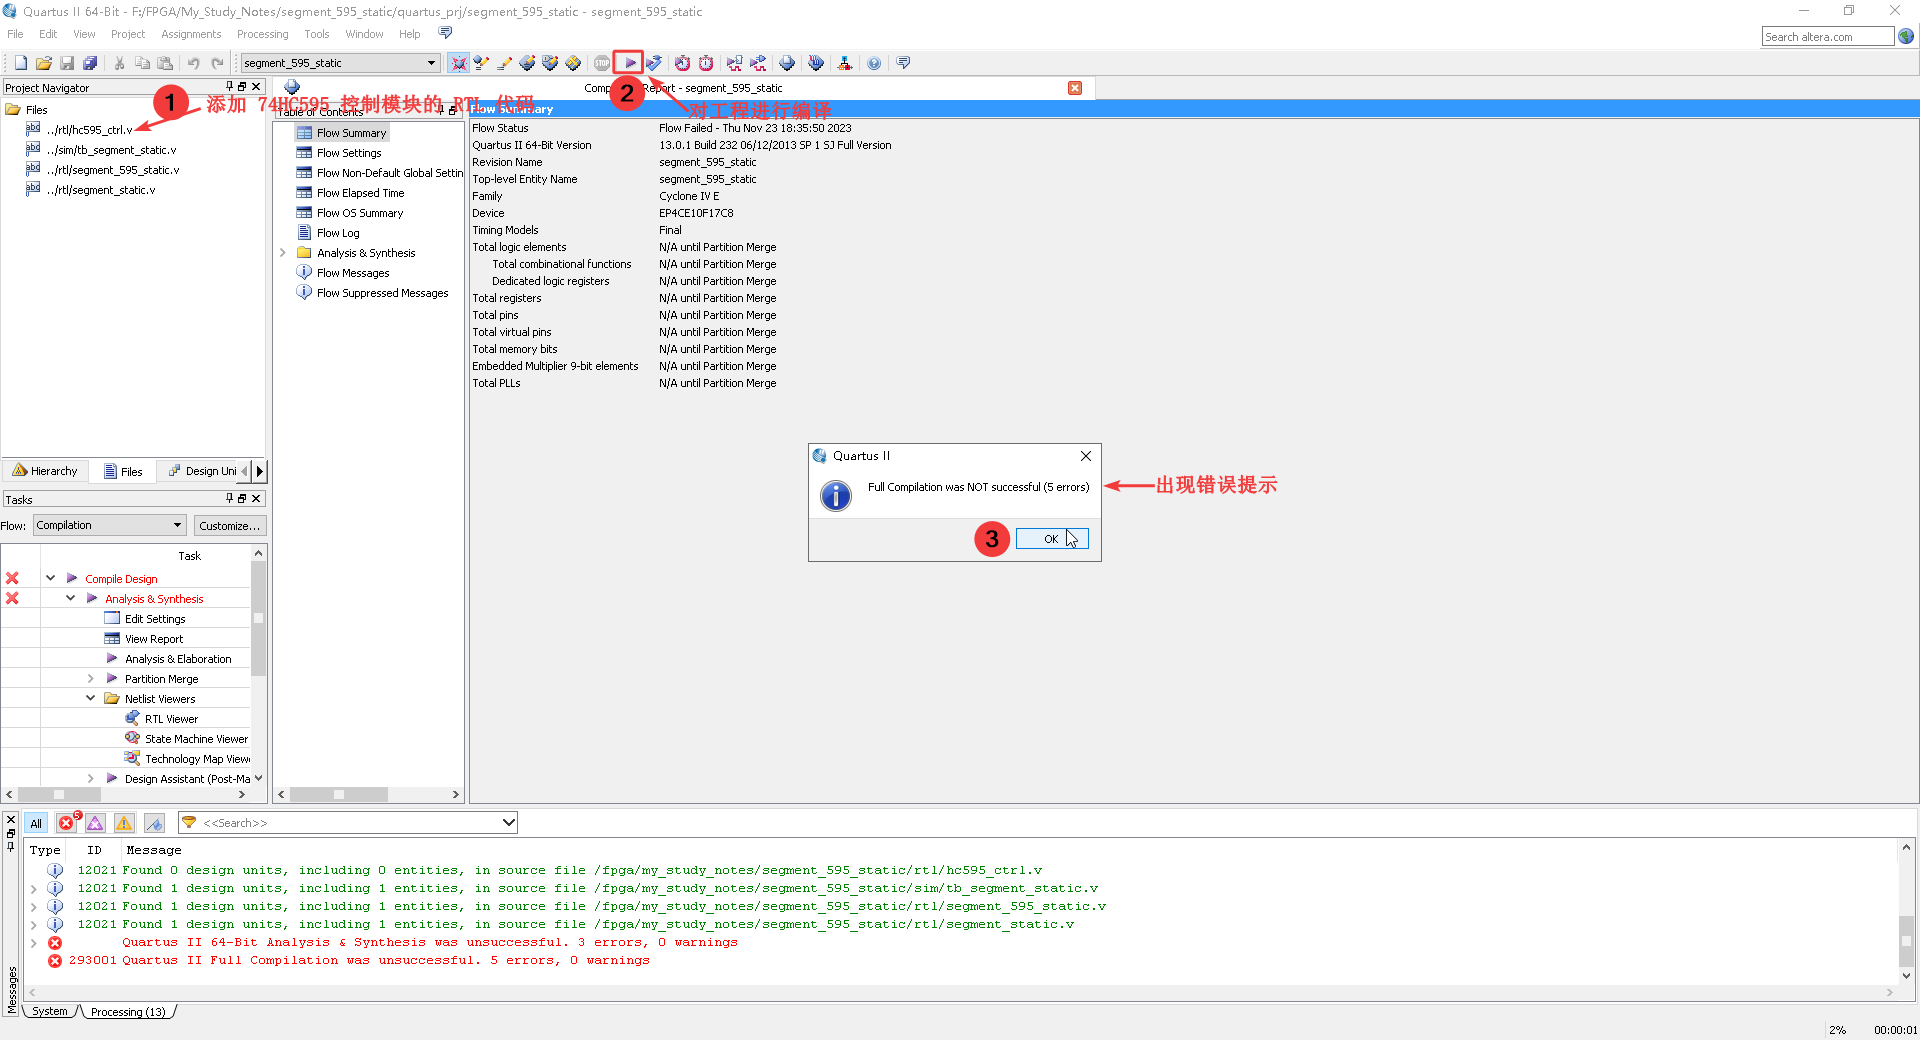Collapse the Netlist Viewers task group
The width and height of the screenshot is (1920, 1040).
click(x=90, y=698)
